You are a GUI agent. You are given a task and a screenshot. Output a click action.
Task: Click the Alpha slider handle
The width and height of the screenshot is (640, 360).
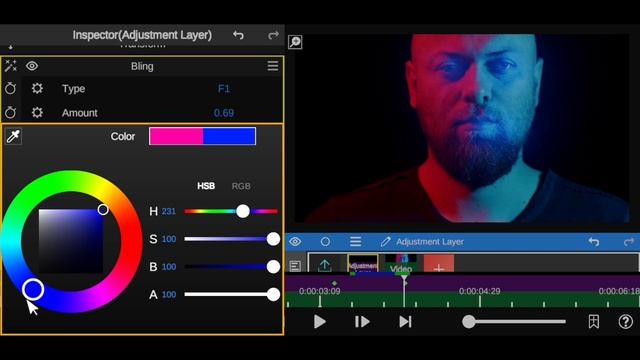[x=273, y=294]
